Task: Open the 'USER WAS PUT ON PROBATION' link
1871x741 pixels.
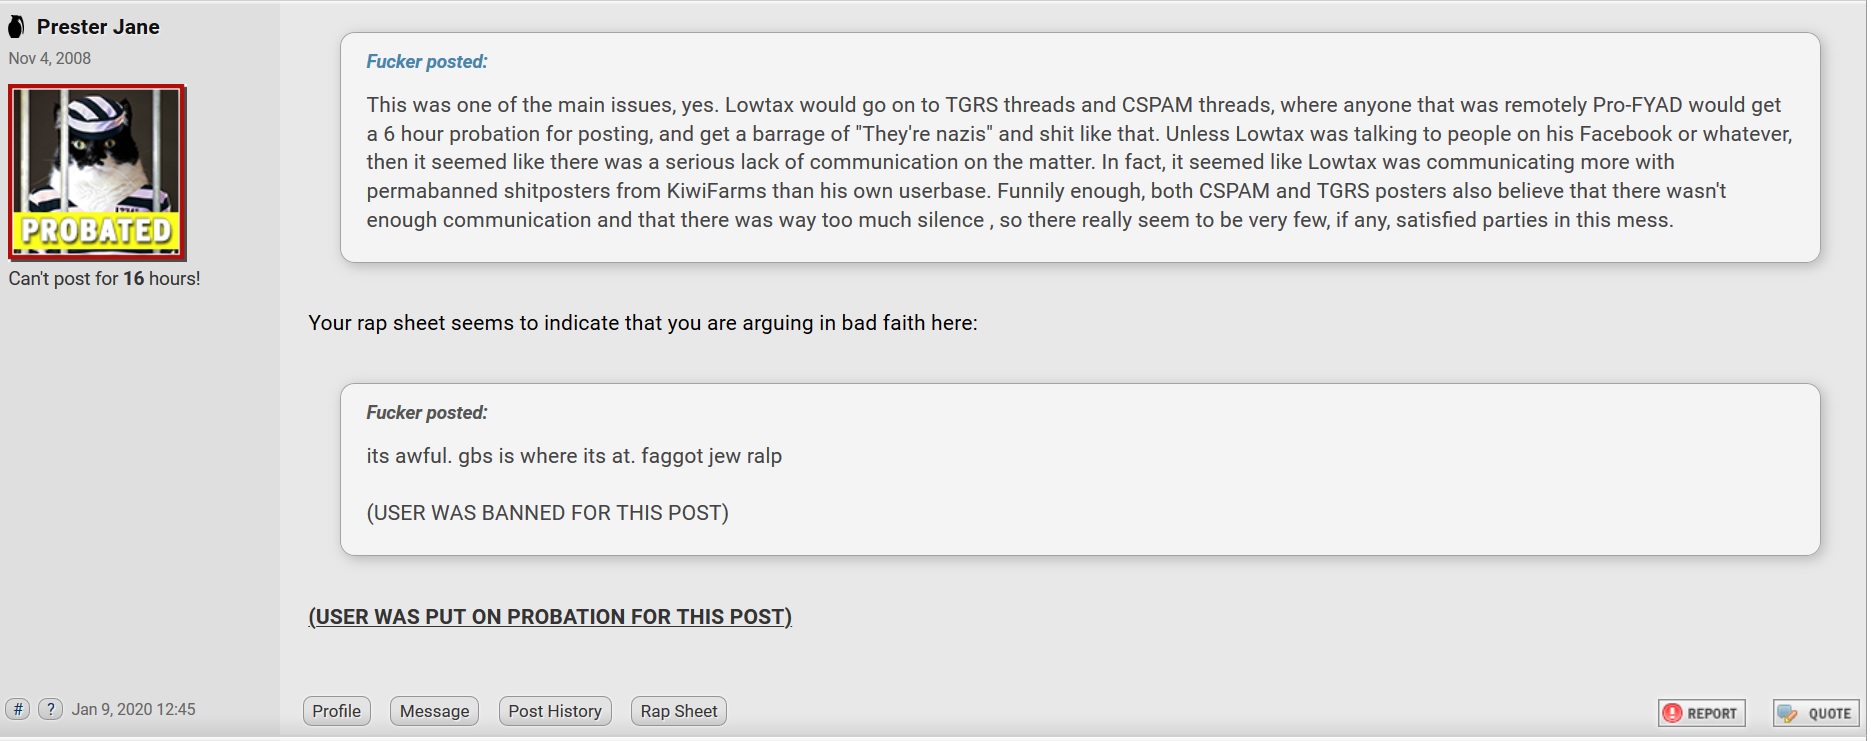Action: pyautogui.click(x=550, y=617)
